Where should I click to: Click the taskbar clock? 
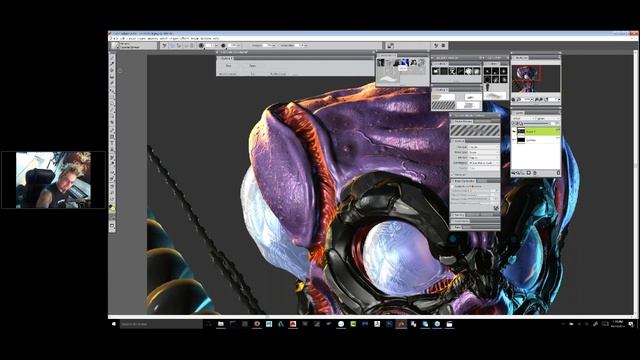click(617, 324)
